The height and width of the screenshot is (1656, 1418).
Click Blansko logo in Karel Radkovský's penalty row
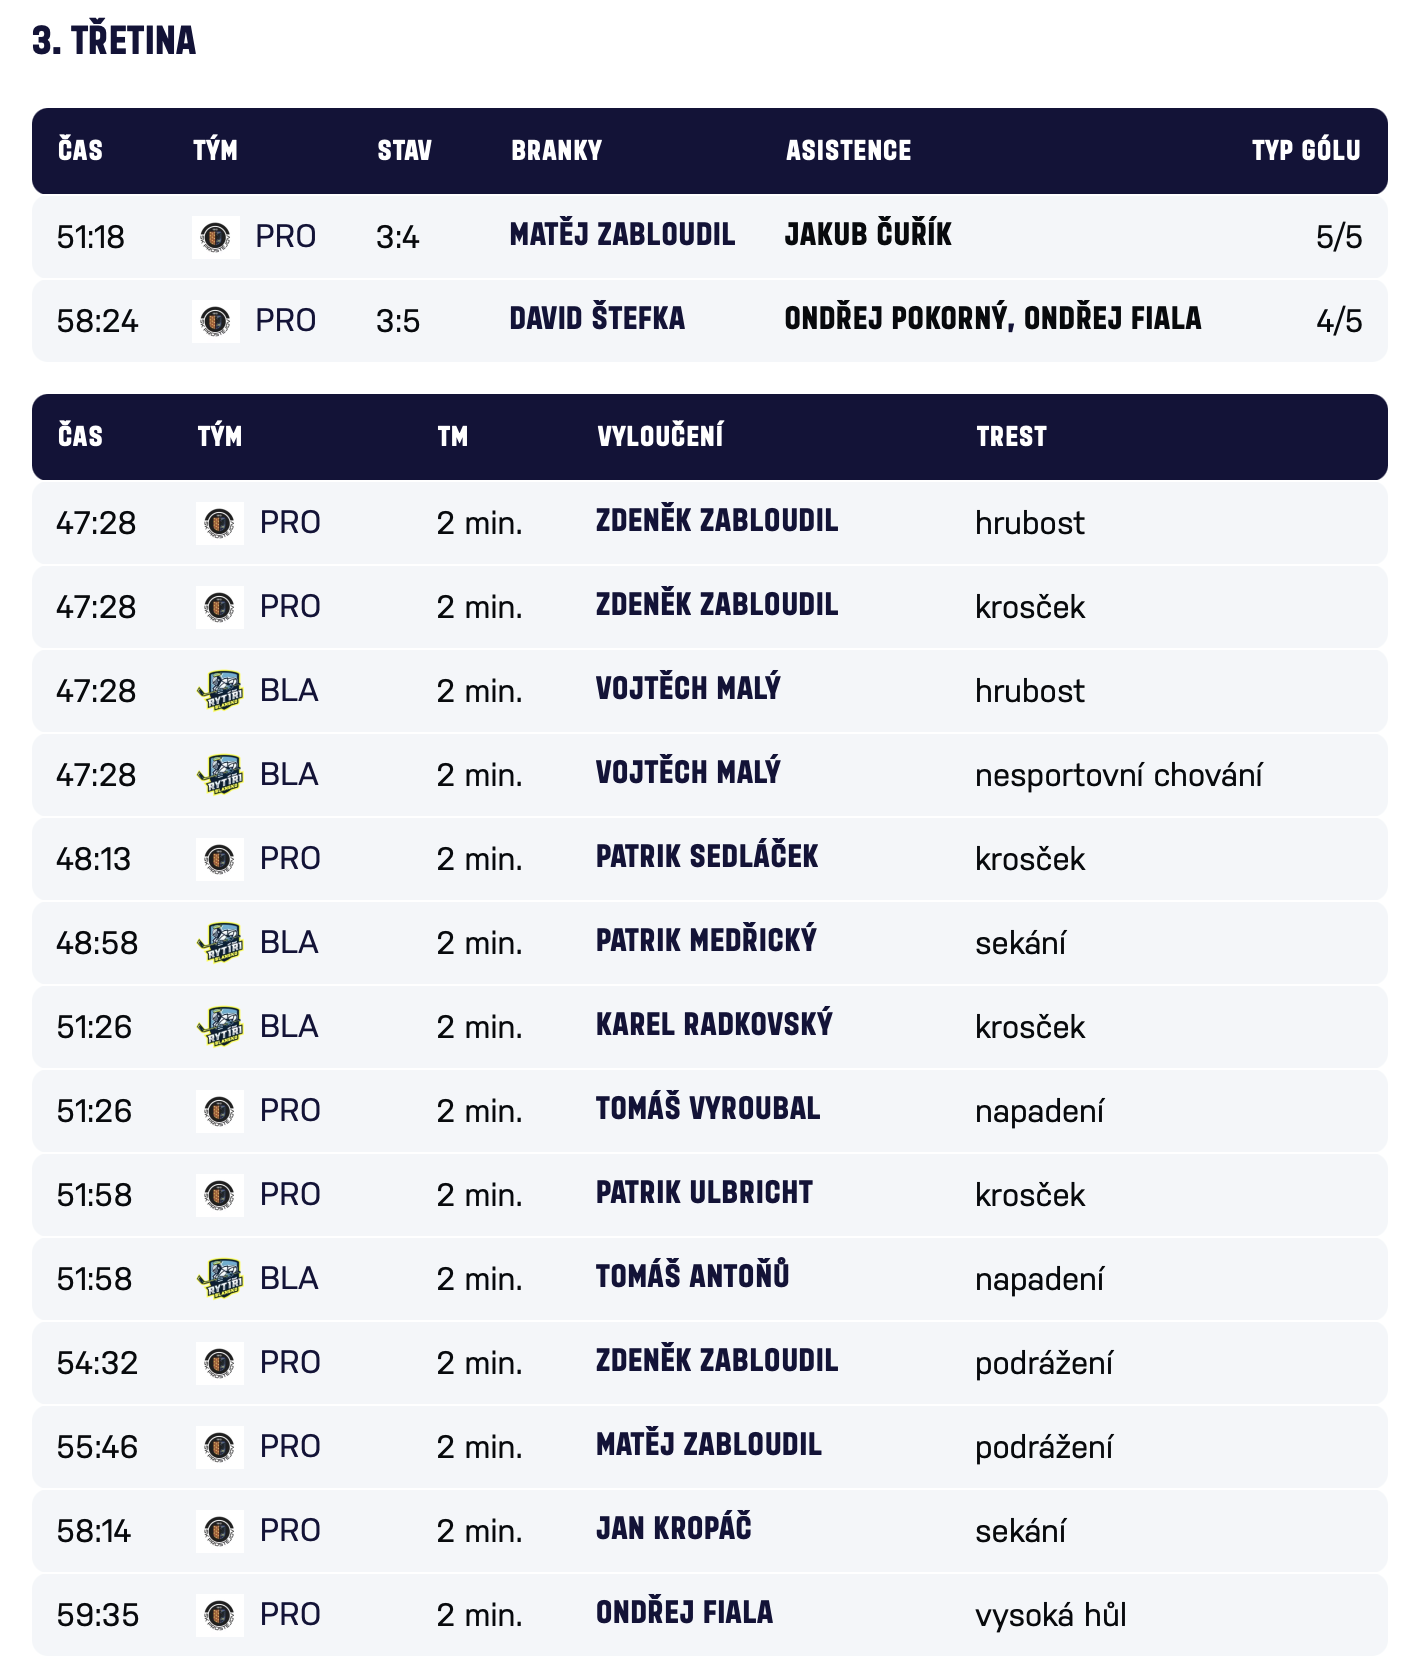pos(220,1027)
